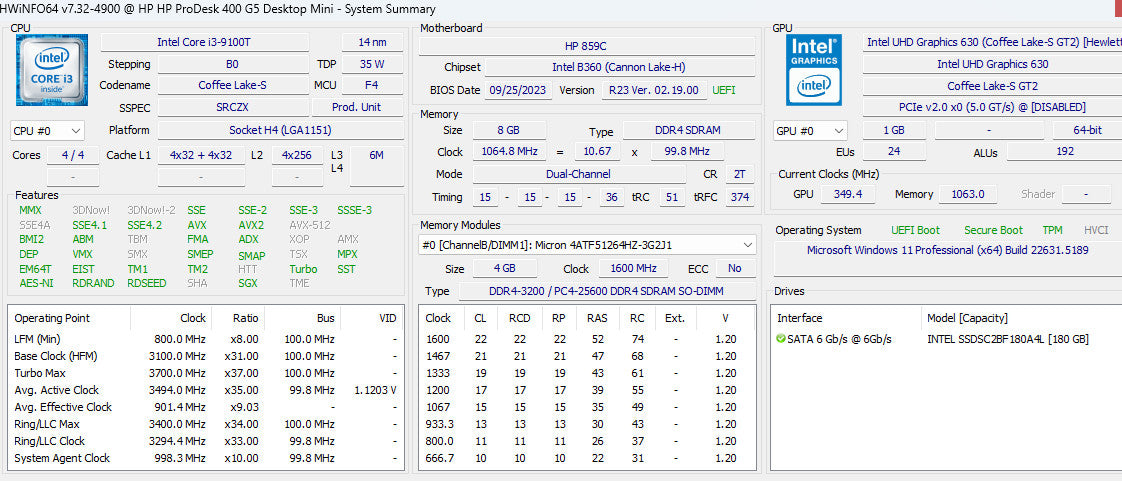Select the 1600 clock row in timing table
This screenshot has height=481, width=1122.
586,339
